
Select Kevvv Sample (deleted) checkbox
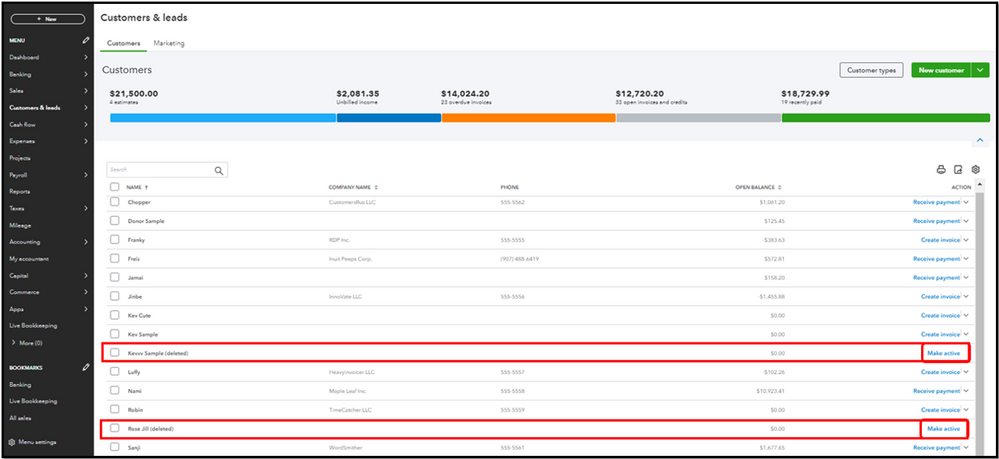(115, 353)
